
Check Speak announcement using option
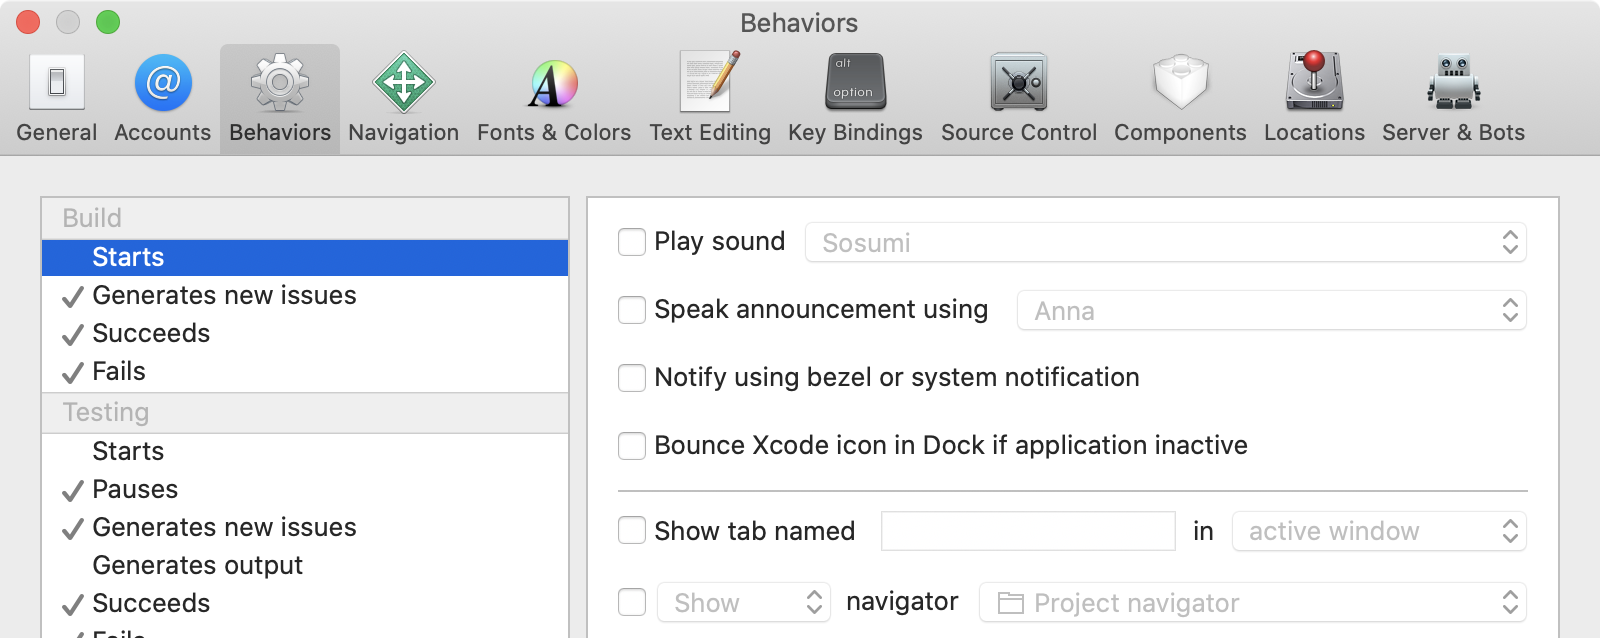click(x=632, y=310)
